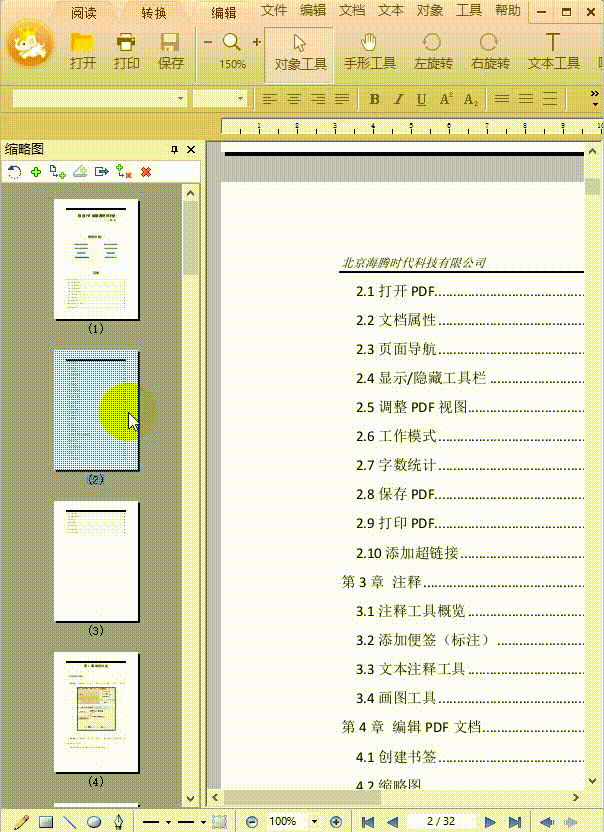Viewport: 604px width, 832px height.
Task: Click the bottom zoom out button
Action: click(x=252, y=822)
